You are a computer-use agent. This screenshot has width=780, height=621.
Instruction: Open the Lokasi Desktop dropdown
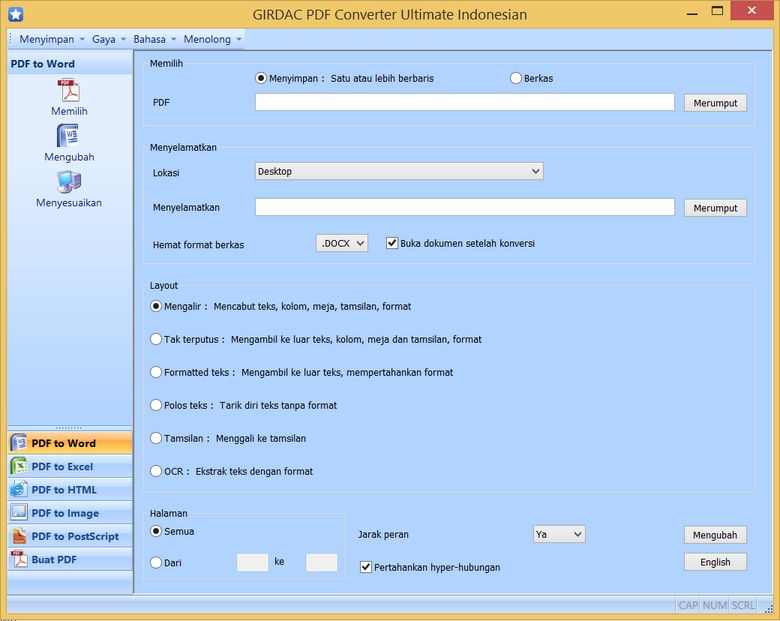pyautogui.click(x=399, y=171)
